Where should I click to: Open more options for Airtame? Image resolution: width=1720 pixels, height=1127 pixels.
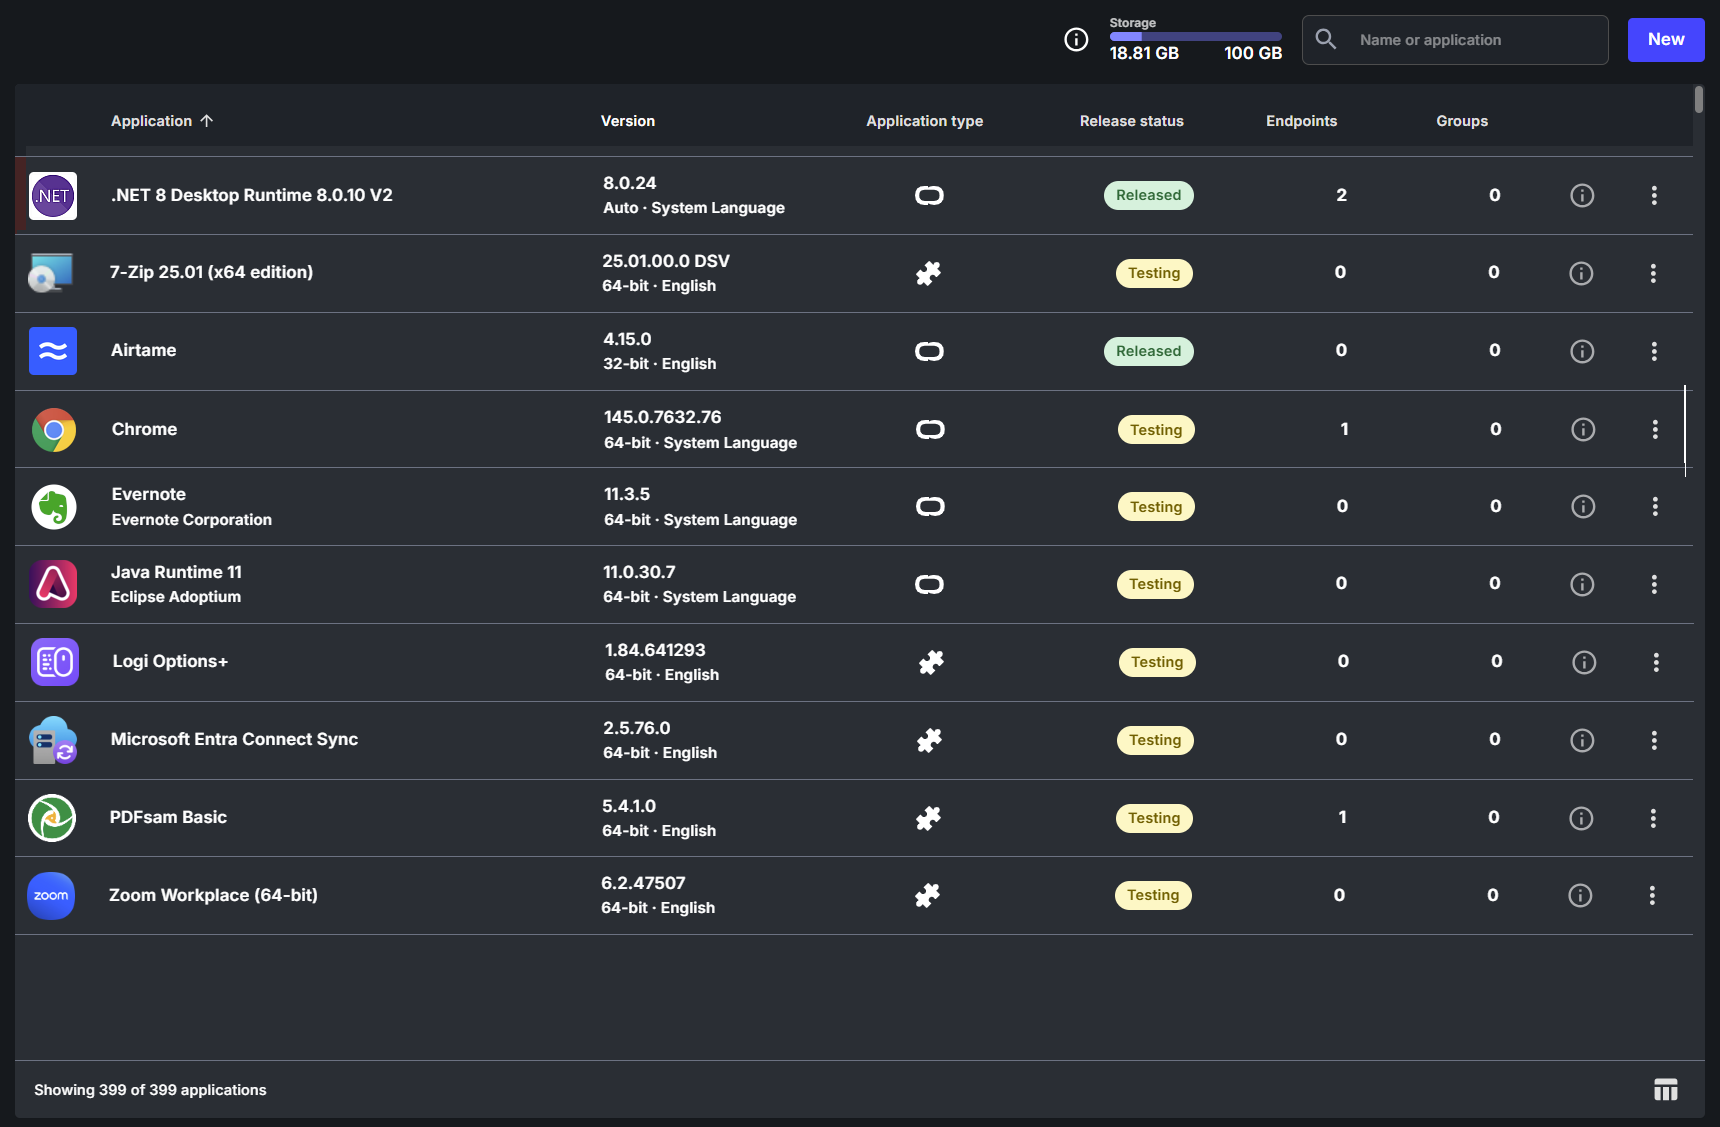click(1654, 351)
